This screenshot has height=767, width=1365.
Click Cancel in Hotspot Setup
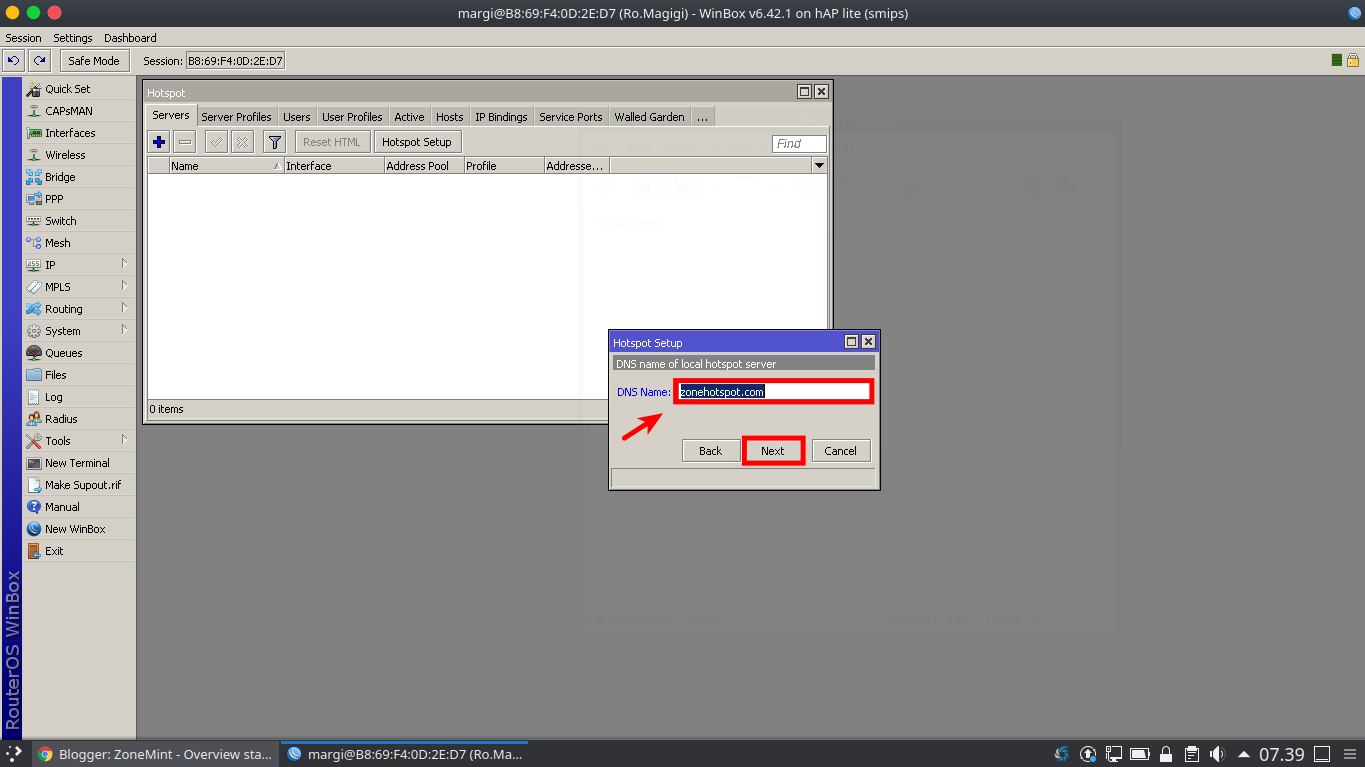tap(840, 451)
